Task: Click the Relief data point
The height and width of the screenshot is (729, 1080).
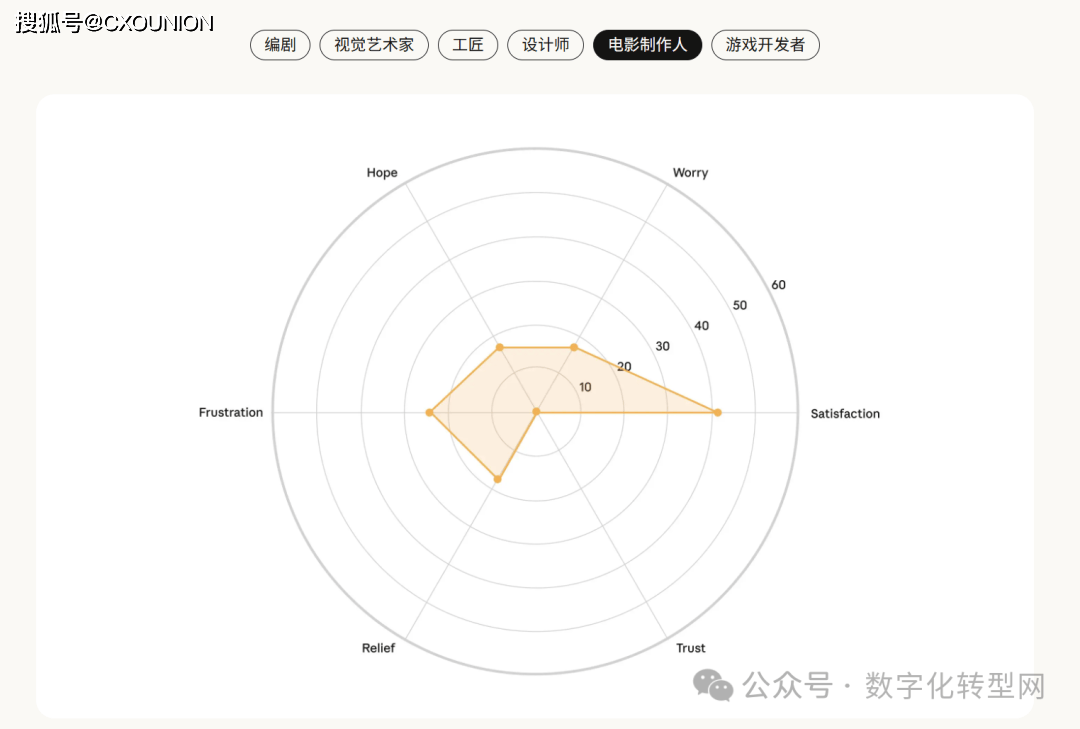Action: pos(498,480)
